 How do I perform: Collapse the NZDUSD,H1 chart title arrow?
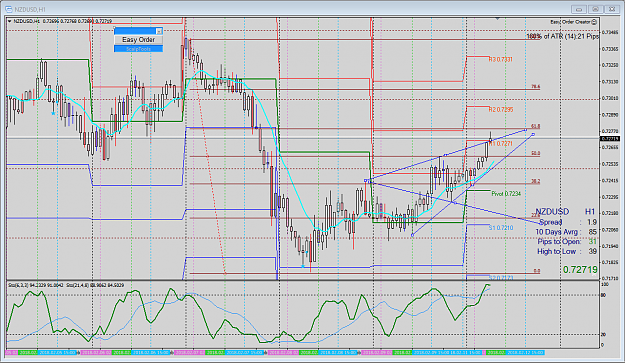(x=10, y=21)
